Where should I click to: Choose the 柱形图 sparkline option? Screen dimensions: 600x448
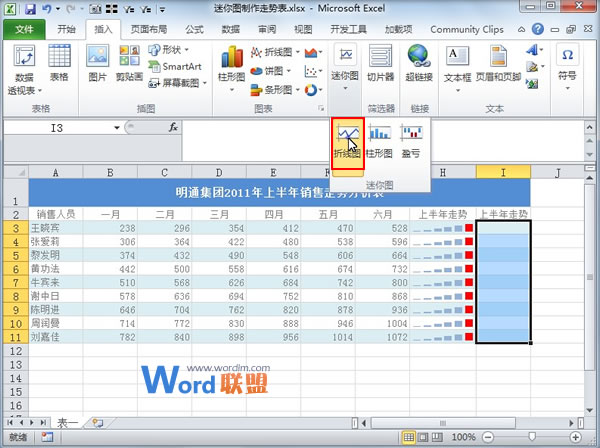(379, 140)
